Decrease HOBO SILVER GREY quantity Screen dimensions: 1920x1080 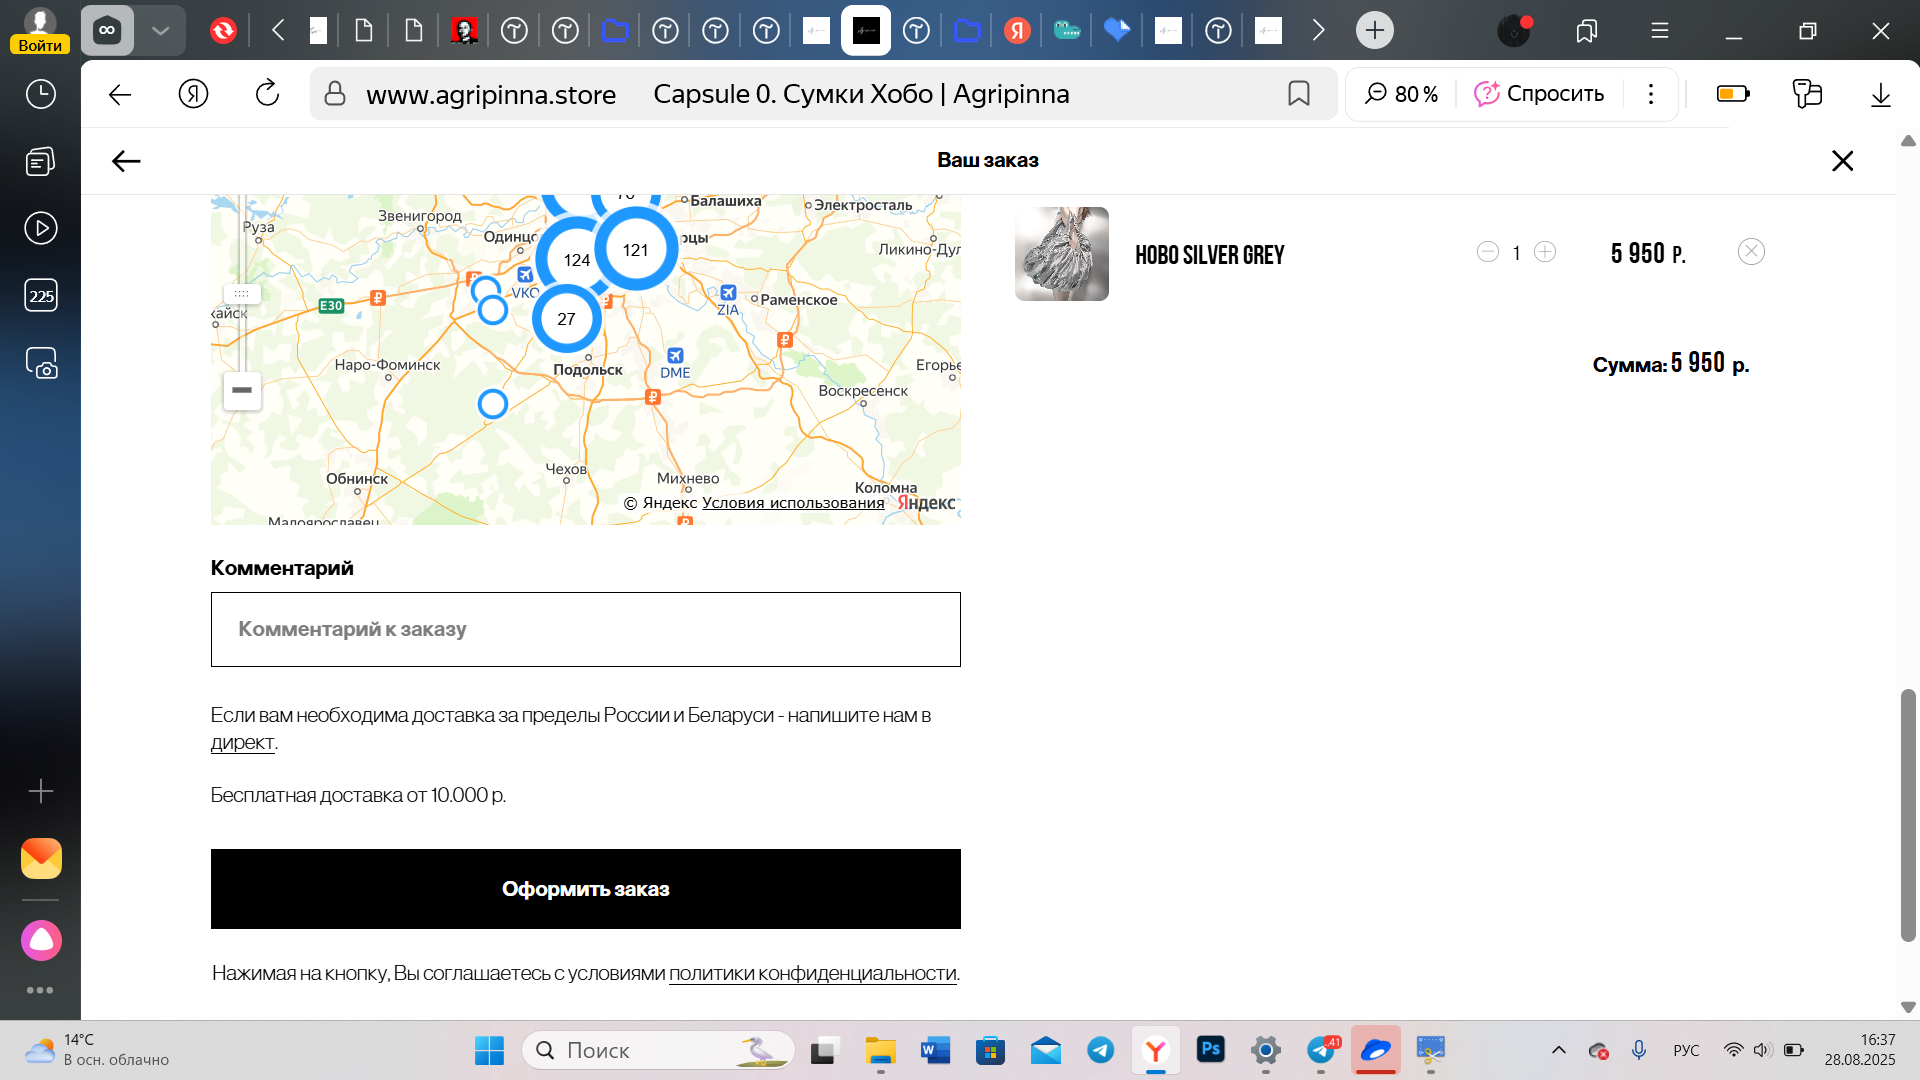(1488, 252)
